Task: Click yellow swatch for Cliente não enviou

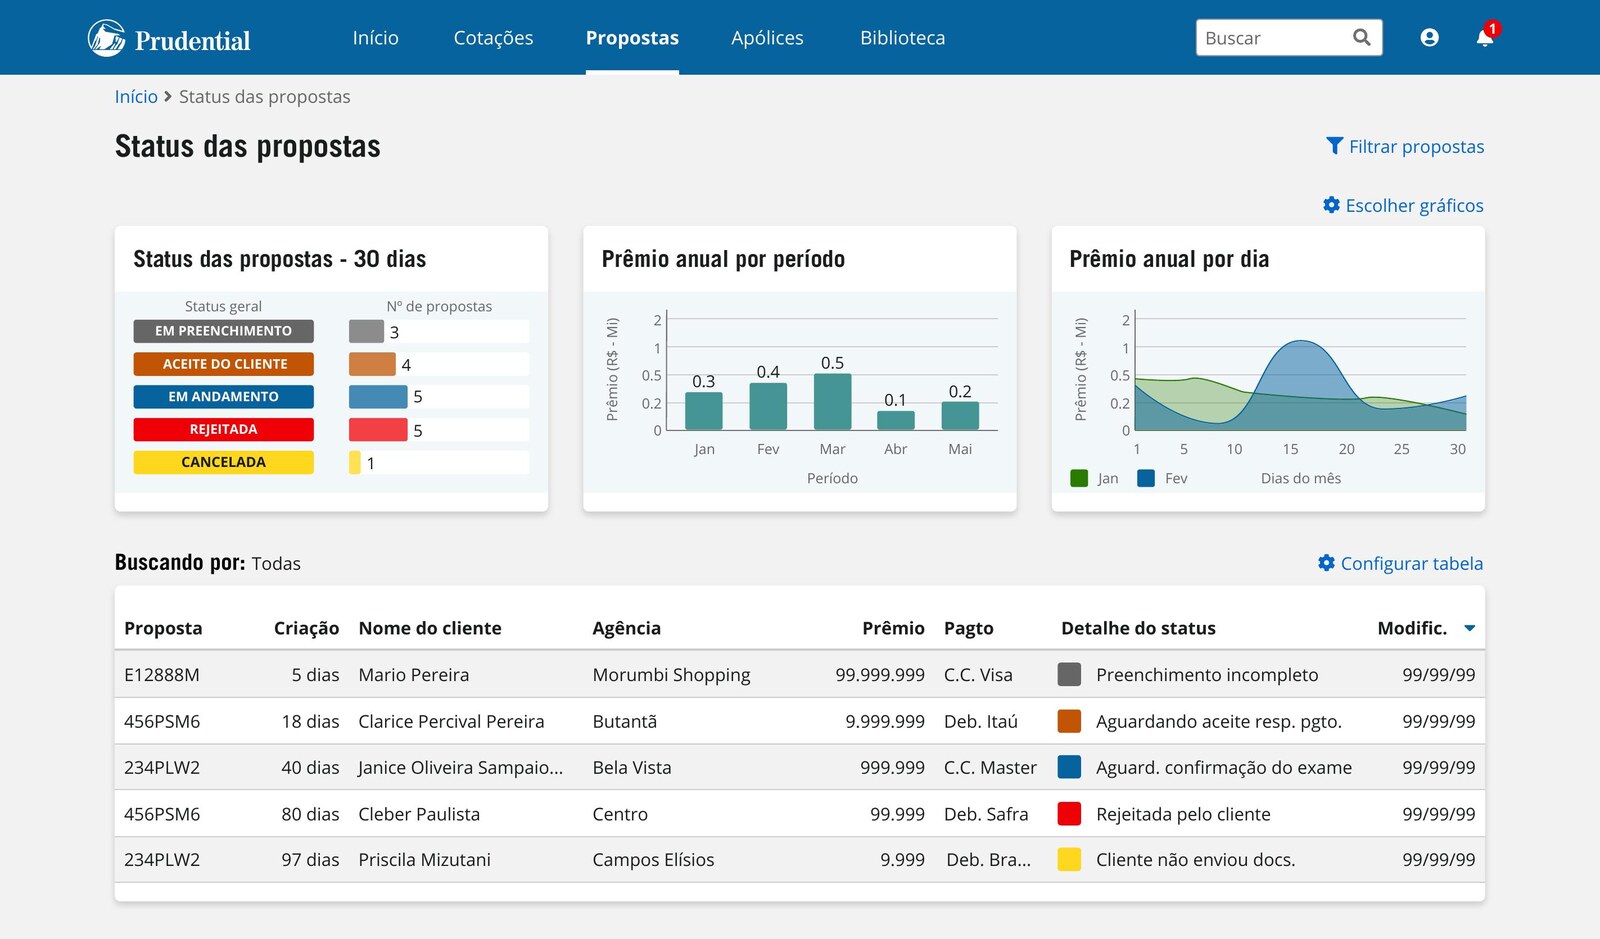Action: coord(1069,859)
